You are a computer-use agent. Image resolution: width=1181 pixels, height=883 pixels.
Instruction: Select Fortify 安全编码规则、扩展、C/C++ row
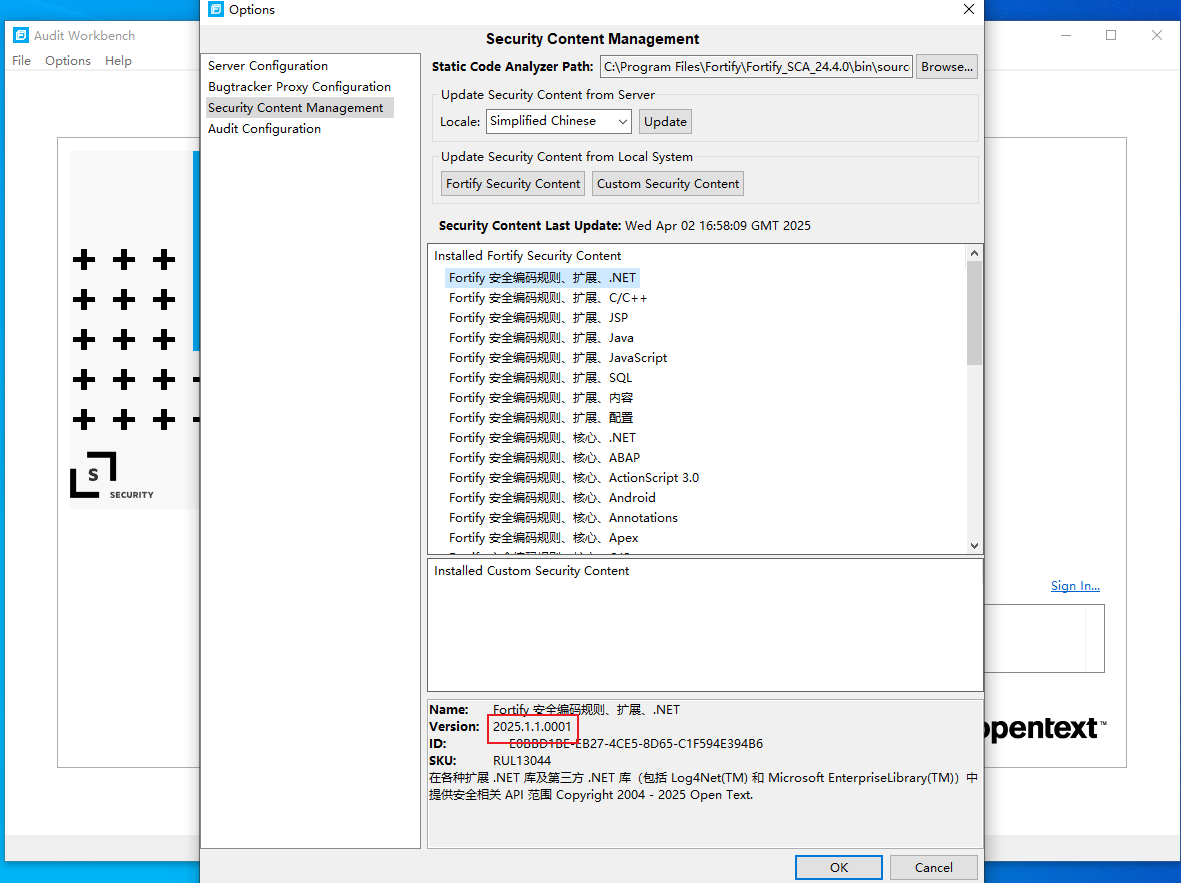click(x=548, y=298)
